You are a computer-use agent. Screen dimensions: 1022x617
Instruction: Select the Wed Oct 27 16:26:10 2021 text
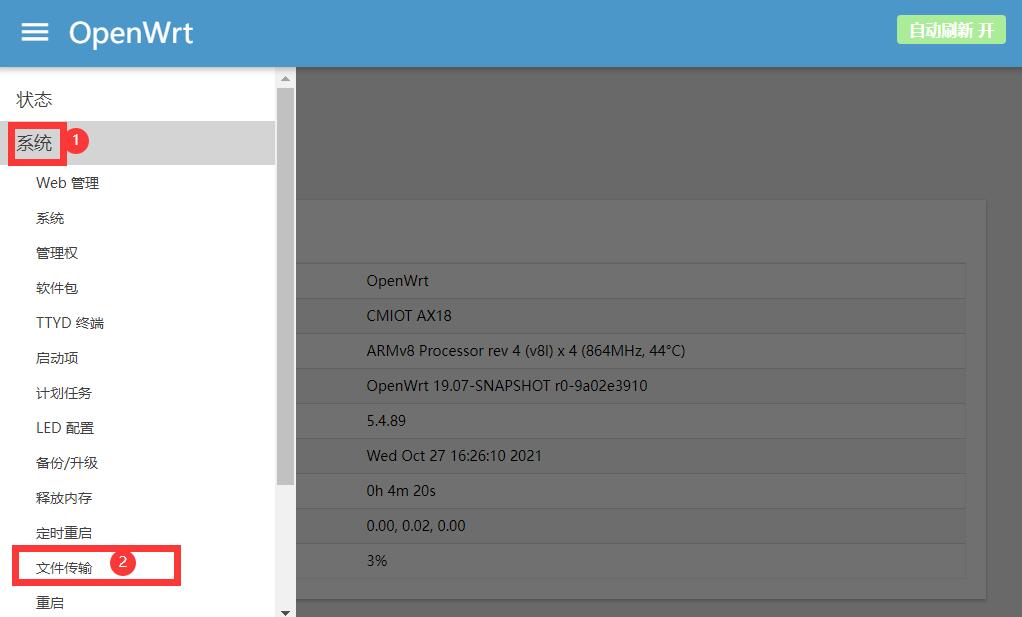pyautogui.click(x=454, y=456)
